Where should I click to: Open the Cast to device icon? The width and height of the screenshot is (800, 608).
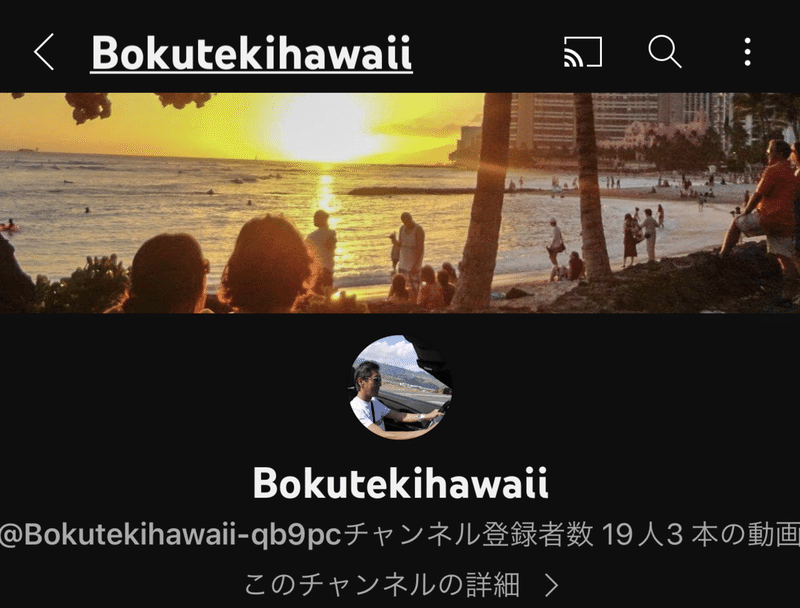coord(583,52)
